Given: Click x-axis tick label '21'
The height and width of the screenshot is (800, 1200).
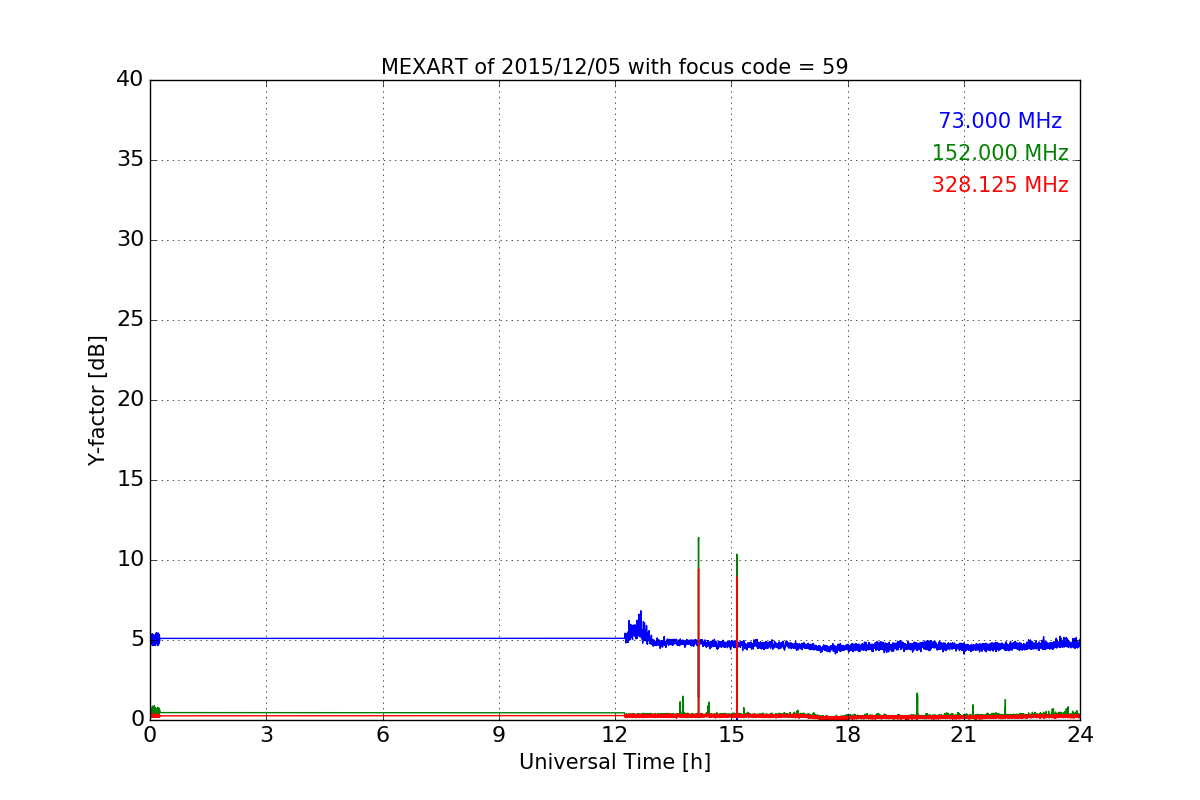Looking at the screenshot, I should pos(964,735).
